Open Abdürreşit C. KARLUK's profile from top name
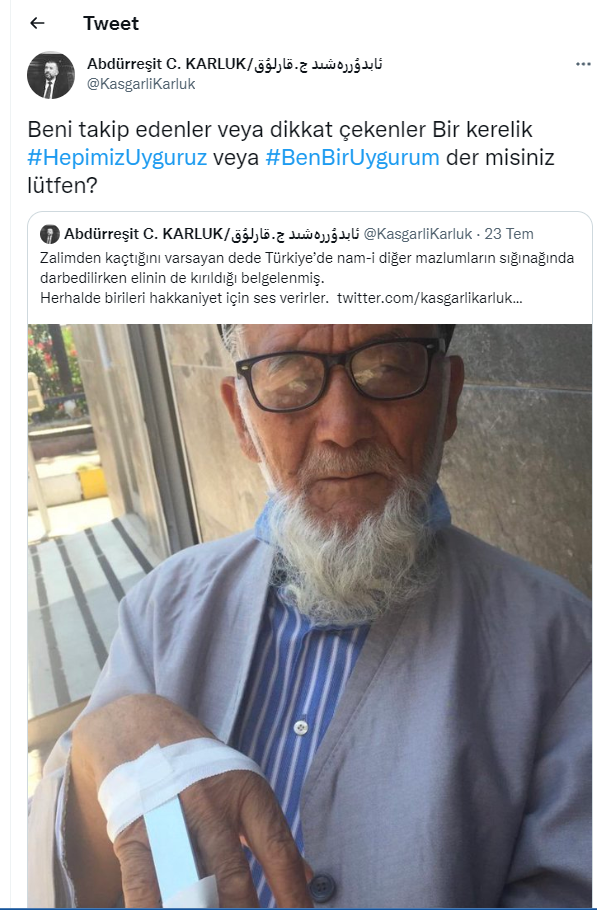597x910 pixels. click(167, 64)
